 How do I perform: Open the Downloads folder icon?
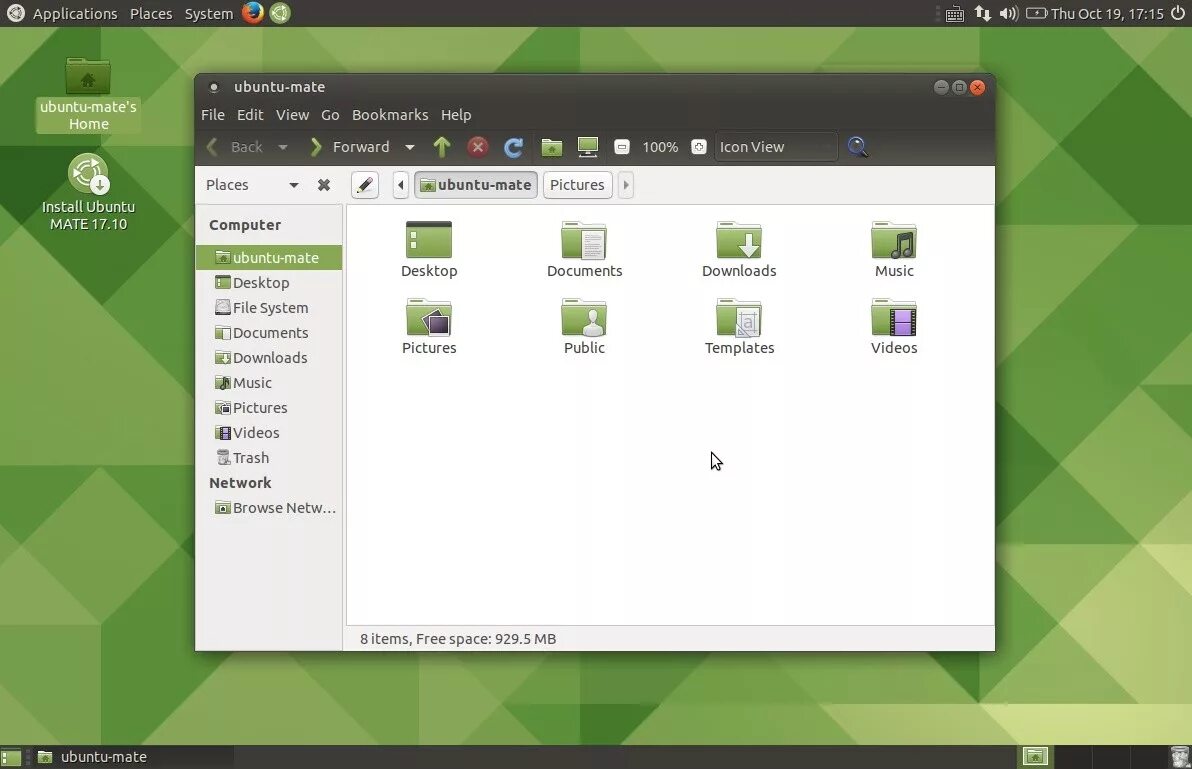pyautogui.click(x=739, y=250)
